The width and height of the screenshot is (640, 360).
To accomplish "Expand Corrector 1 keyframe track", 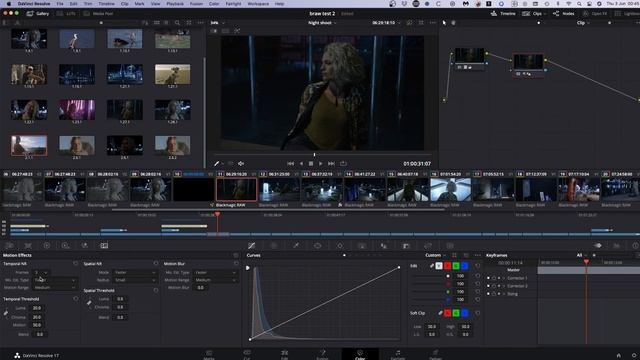I will coord(504,278).
